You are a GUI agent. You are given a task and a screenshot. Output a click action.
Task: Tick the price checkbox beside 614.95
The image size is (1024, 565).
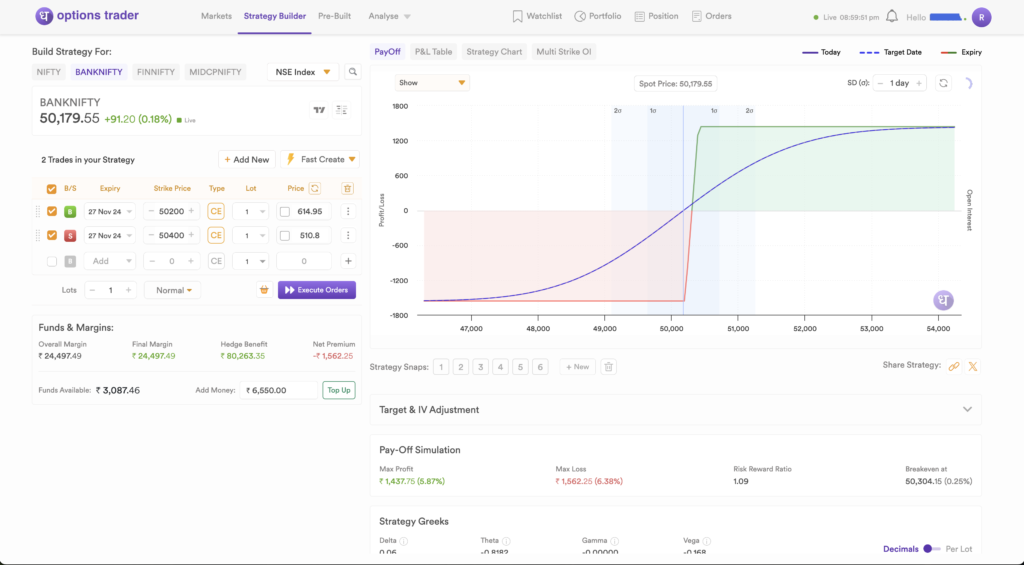tap(285, 212)
